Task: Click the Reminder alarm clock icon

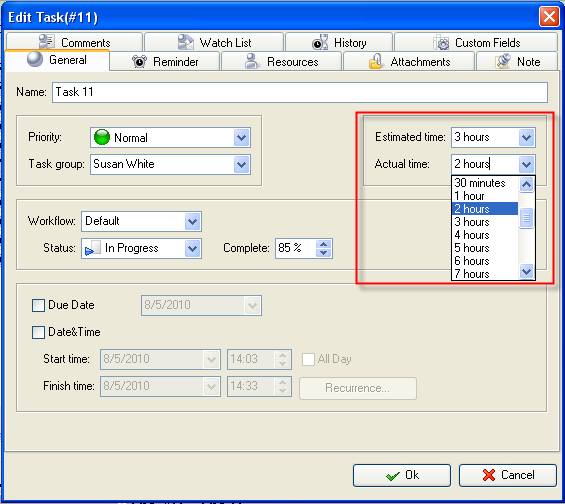Action: click(x=139, y=61)
